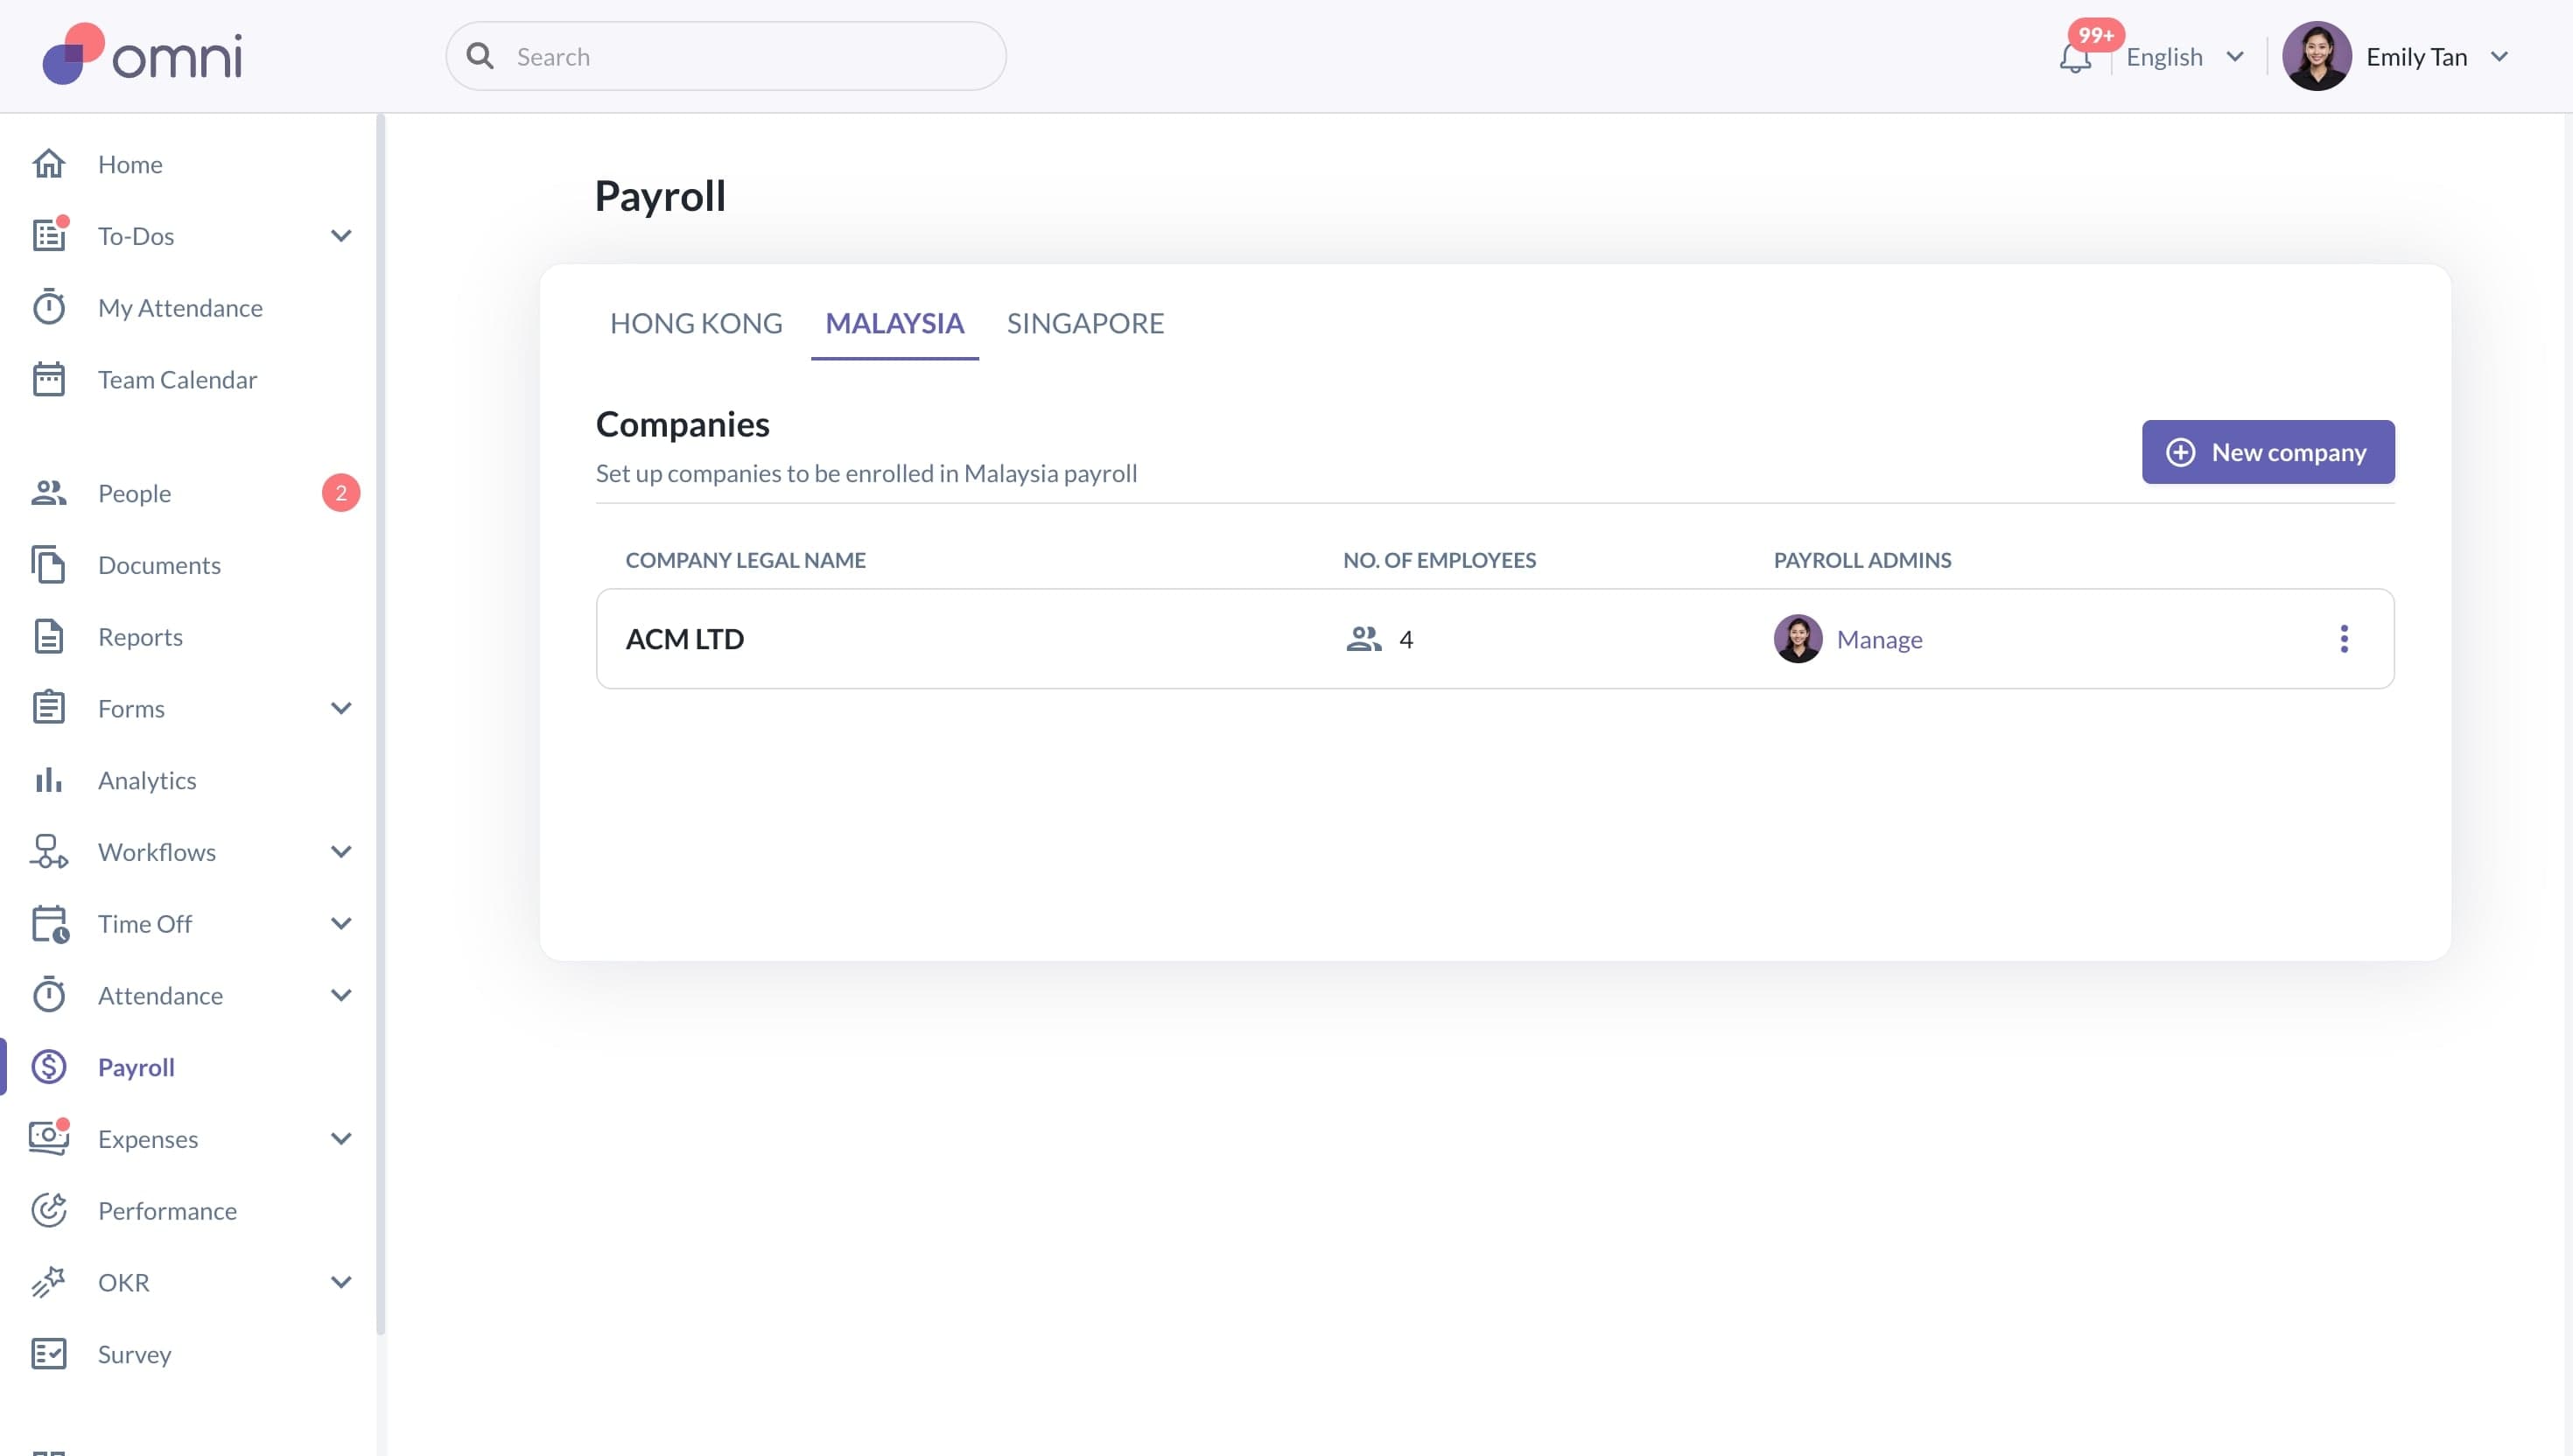Image resolution: width=2573 pixels, height=1456 pixels.
Task: Click the Survey checklist icon
Action: click(x=48, y=1353)
